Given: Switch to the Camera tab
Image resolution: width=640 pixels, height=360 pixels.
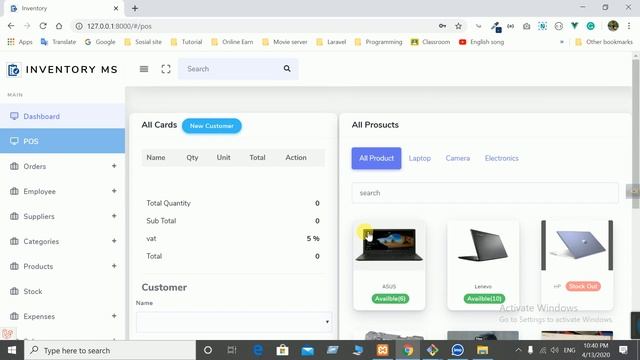Looking at the screenshot, I should (x=458, y=158).
